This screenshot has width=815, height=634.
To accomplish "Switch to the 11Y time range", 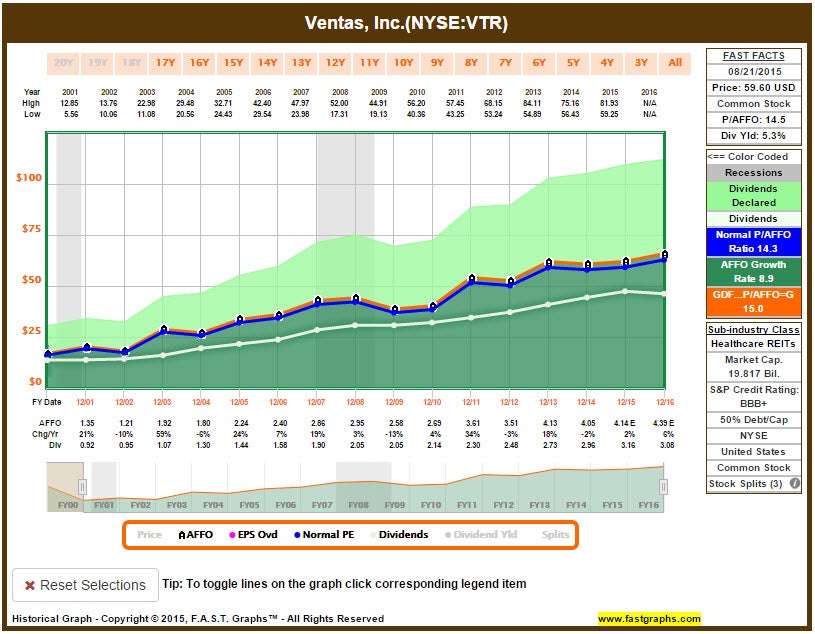I will point(370,63).
